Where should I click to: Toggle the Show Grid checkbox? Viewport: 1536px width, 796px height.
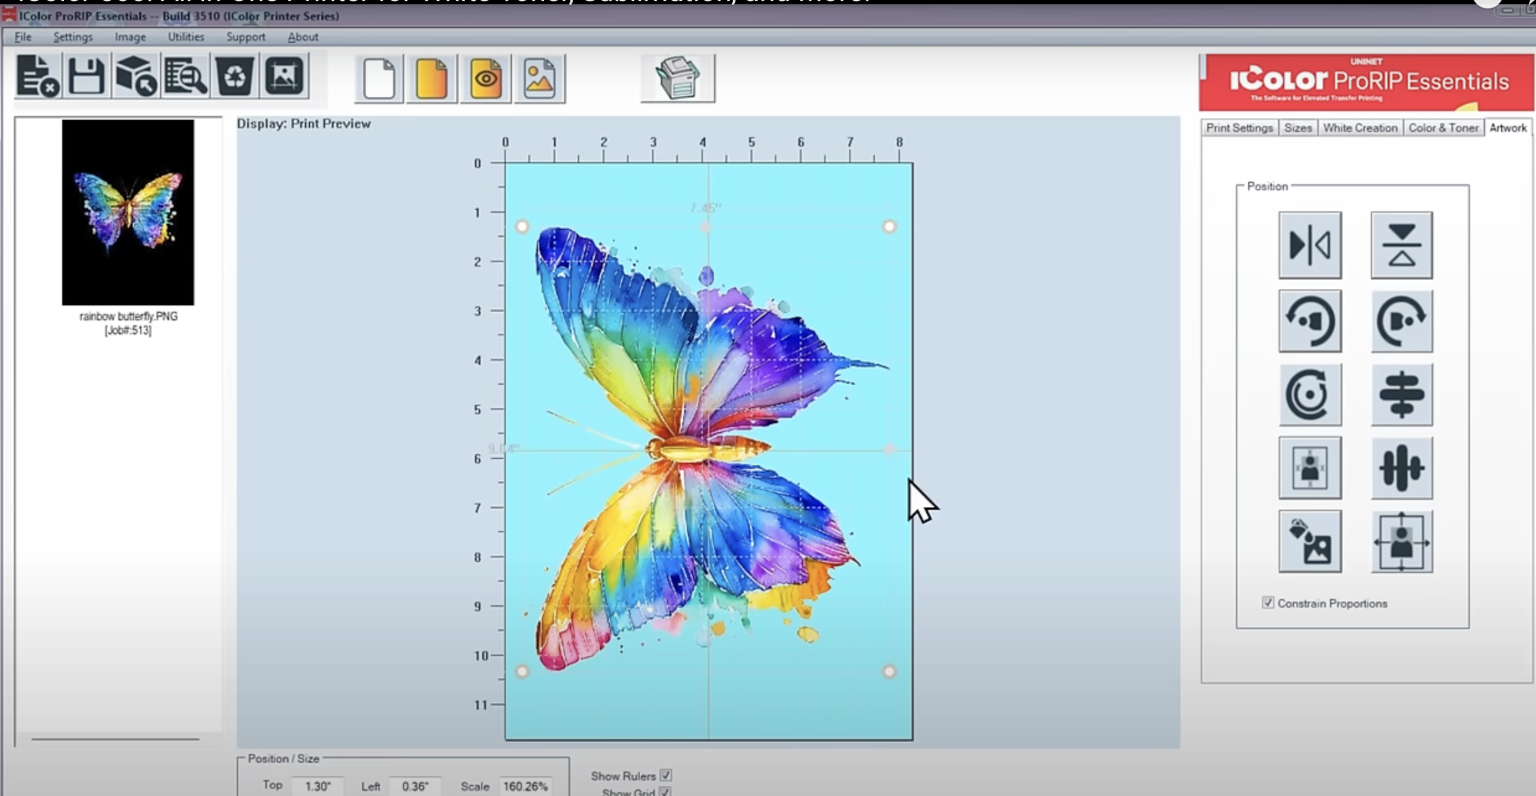[665, 792]
